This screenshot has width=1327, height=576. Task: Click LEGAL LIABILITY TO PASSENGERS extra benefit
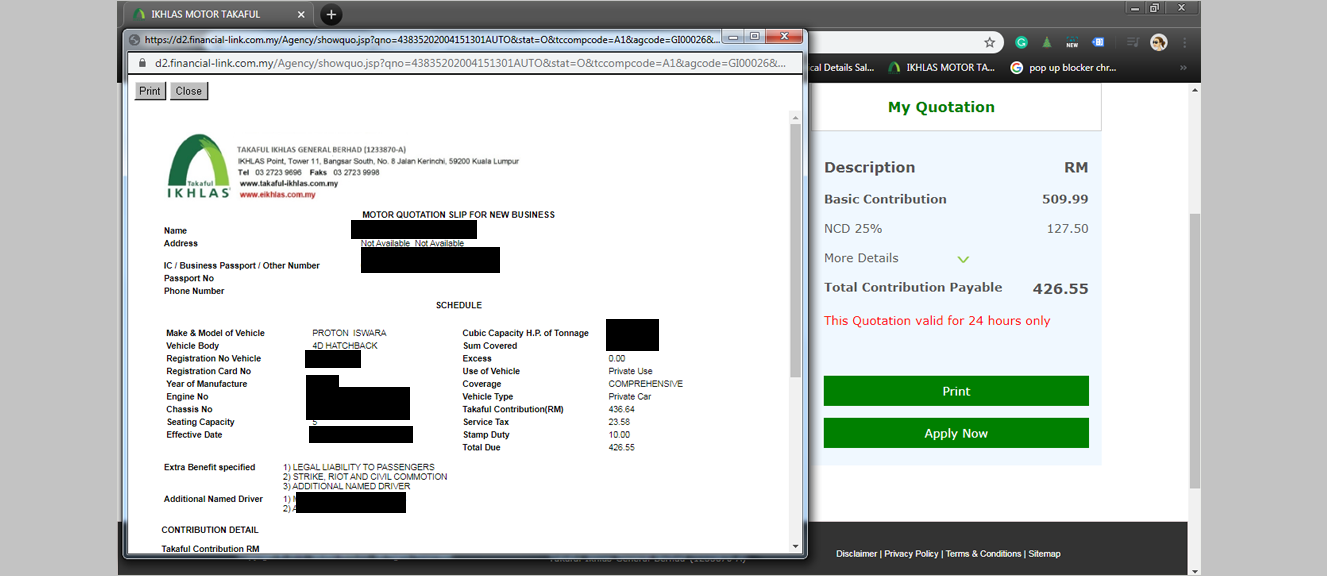click(x=359, y=467)
